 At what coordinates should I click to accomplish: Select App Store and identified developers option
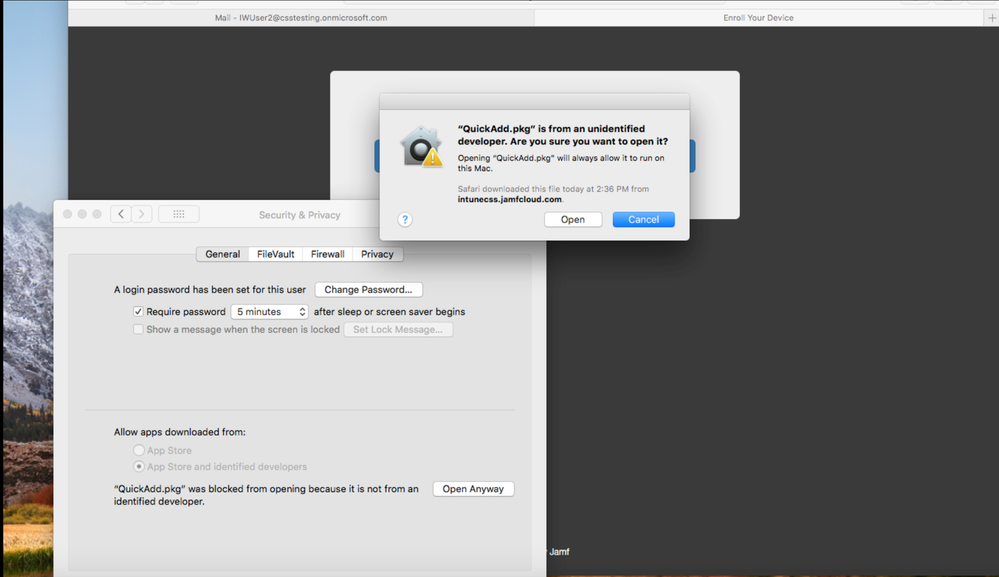(138, 467)
